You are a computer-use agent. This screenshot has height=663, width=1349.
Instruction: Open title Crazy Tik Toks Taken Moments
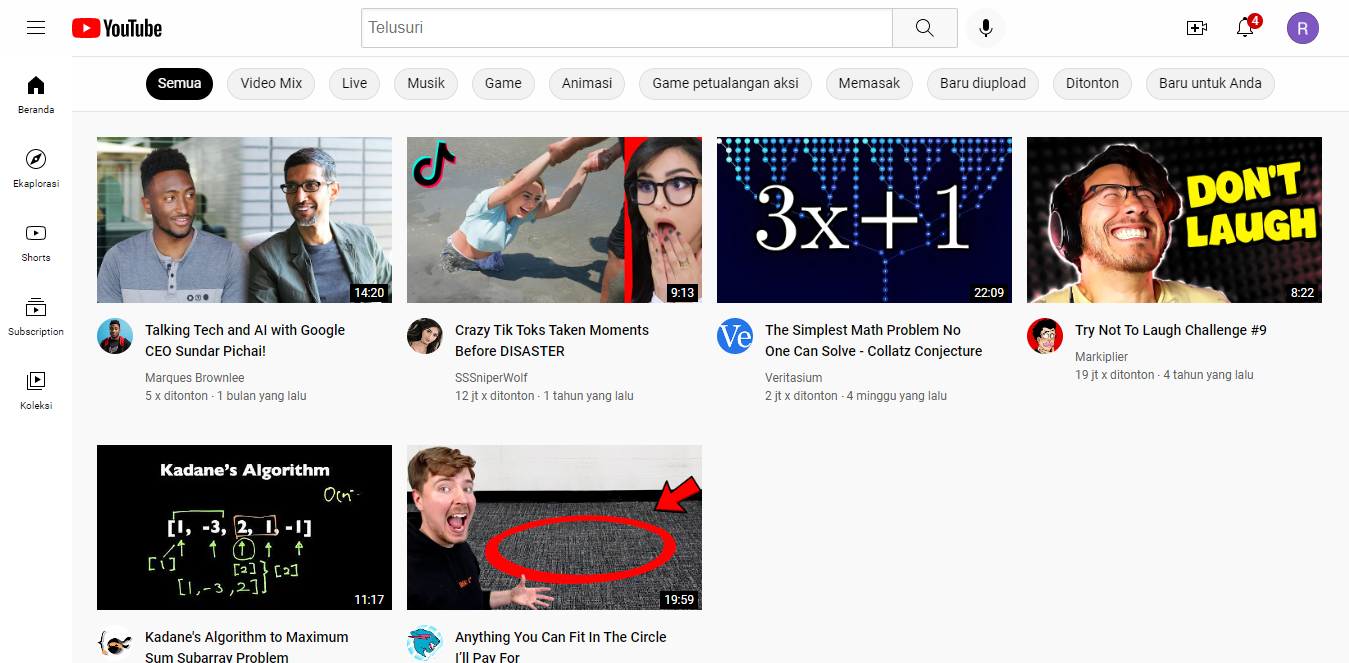(x=552, y=340)
